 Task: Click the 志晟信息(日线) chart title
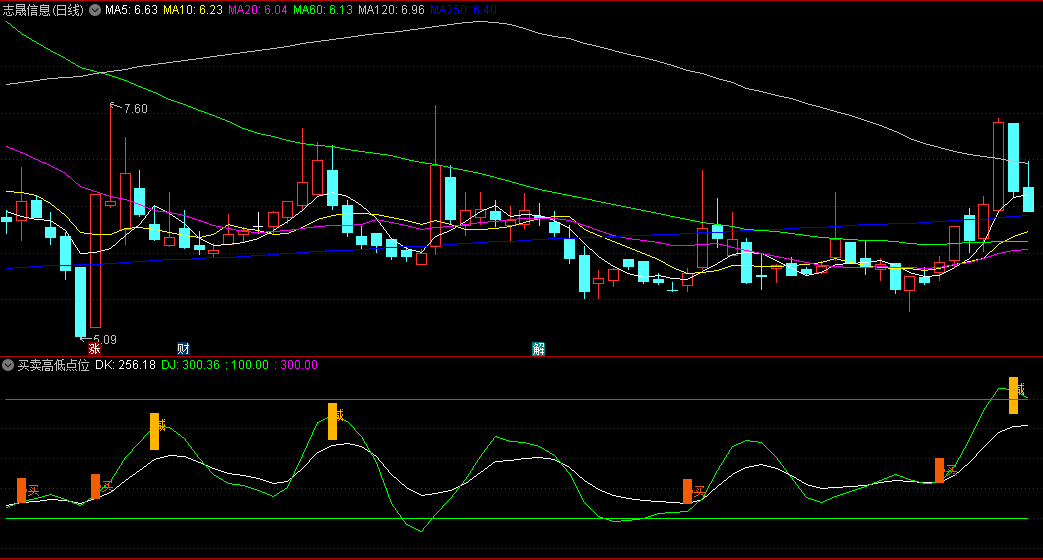pos(44,10)
